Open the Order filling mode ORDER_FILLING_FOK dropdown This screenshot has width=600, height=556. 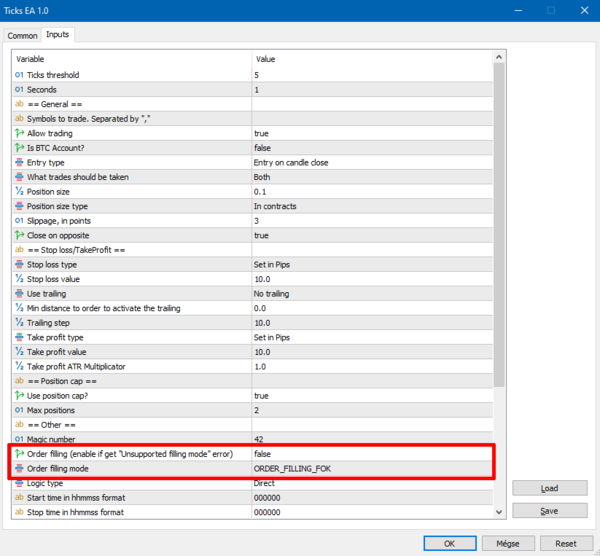[x=372, y=469]
